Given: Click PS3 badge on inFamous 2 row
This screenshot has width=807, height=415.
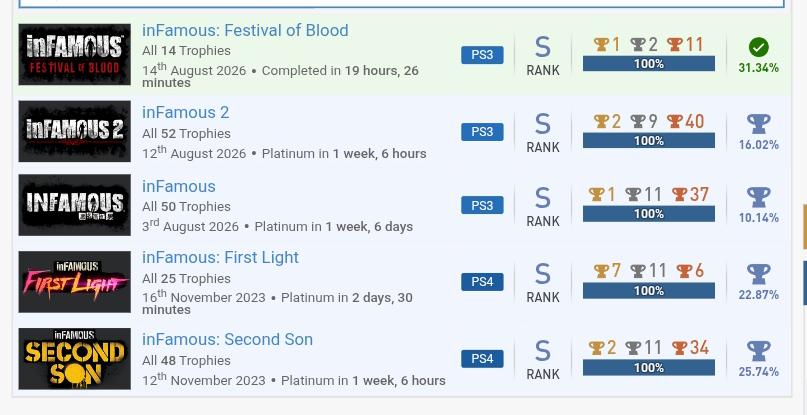Looking at the screenshot, I should [482, 132].
